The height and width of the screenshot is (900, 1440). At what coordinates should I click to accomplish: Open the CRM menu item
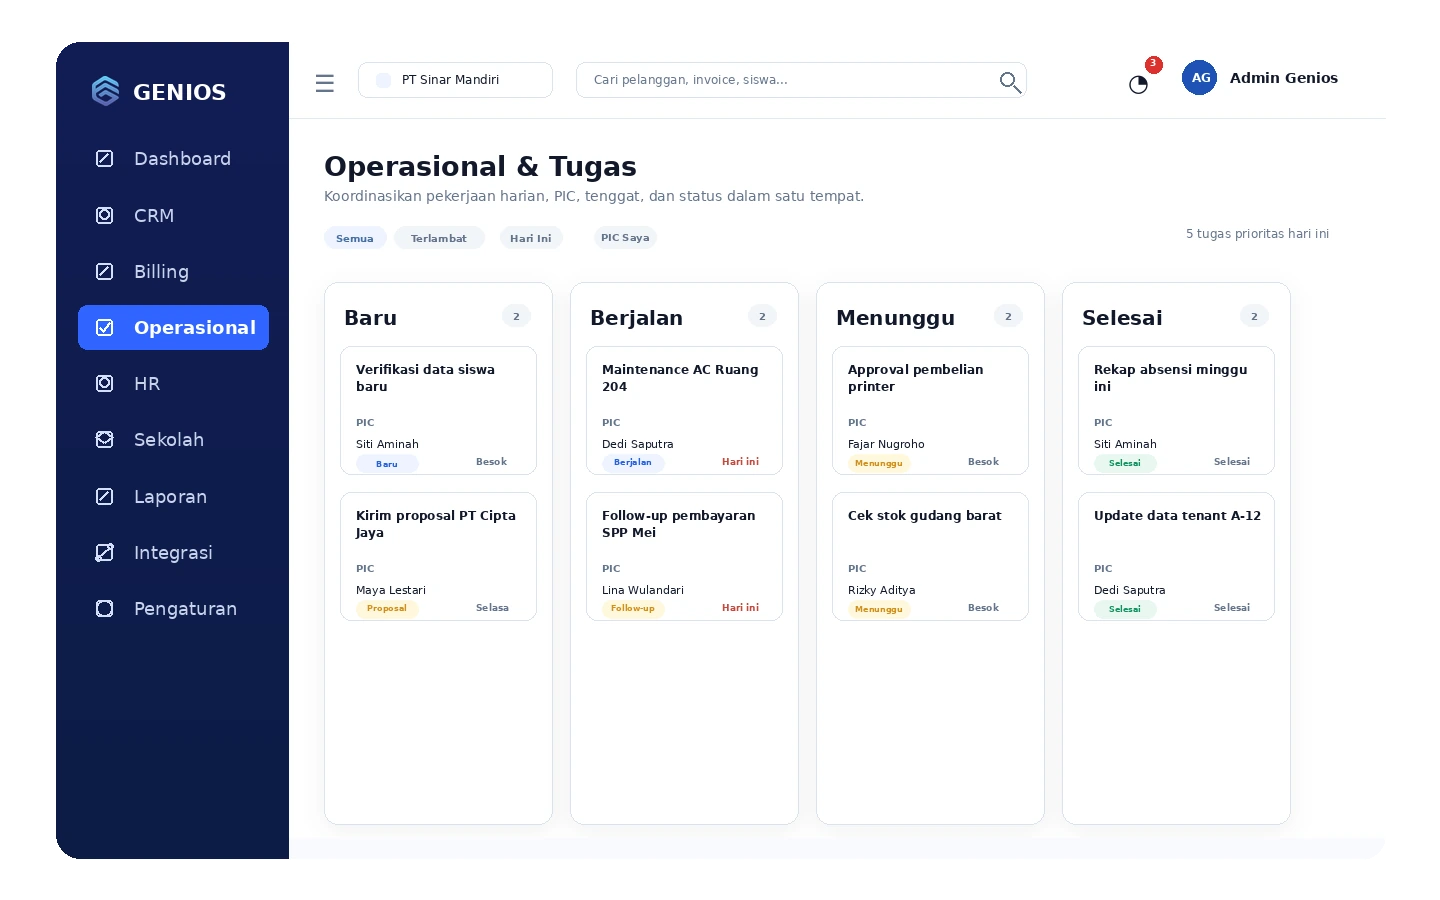[173, 215]
